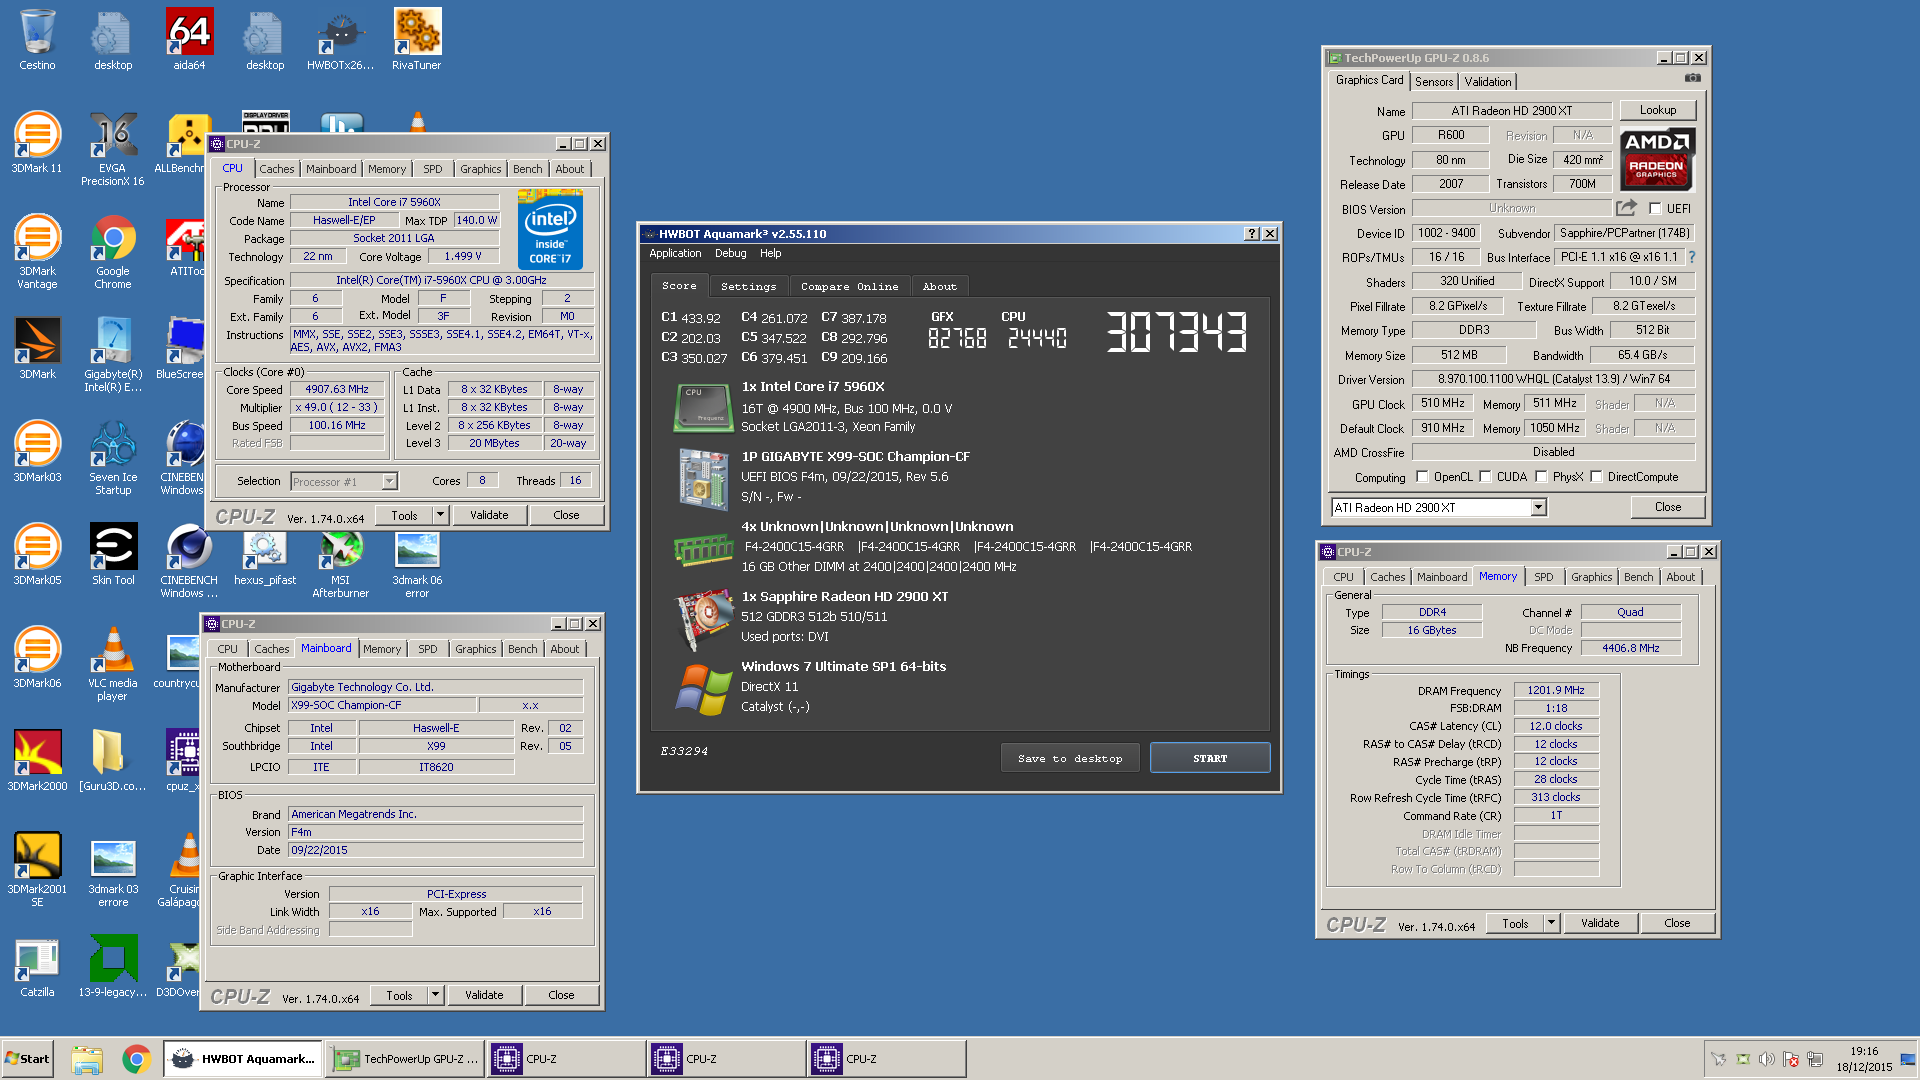Open file explorer from the taskbar
This screenshot has height=1080, width=1920.
(x=87, y=1059)
